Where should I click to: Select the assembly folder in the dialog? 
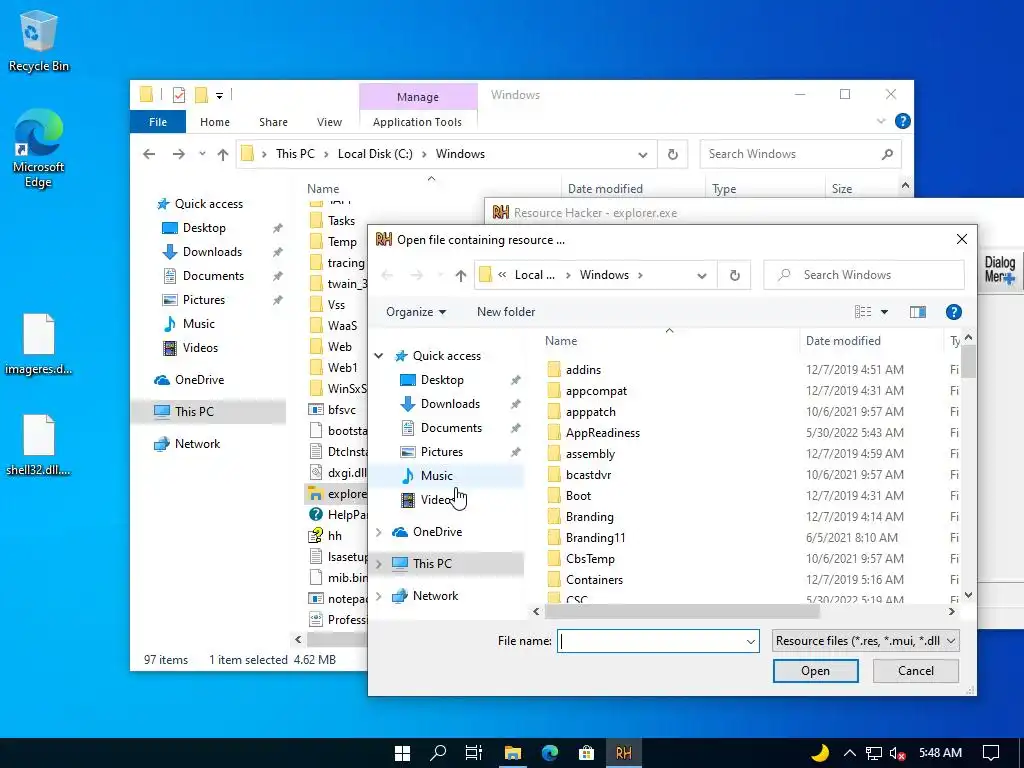coord(590,454)
